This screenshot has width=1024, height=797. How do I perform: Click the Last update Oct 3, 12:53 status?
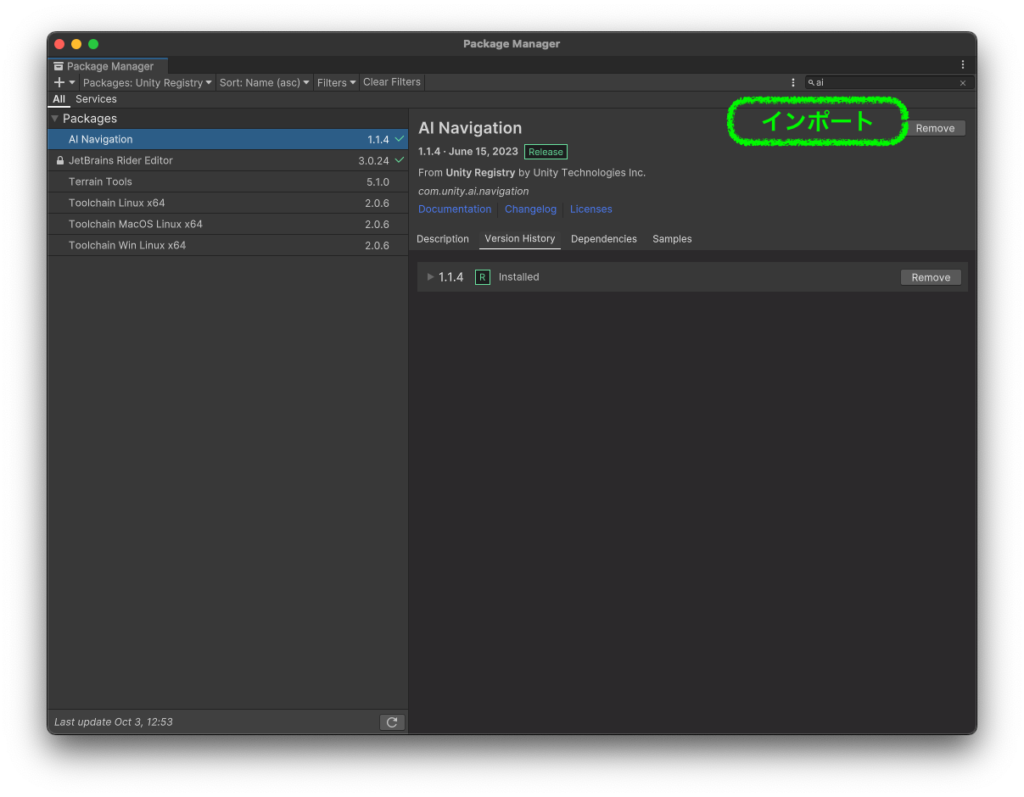tap(114, 722)
